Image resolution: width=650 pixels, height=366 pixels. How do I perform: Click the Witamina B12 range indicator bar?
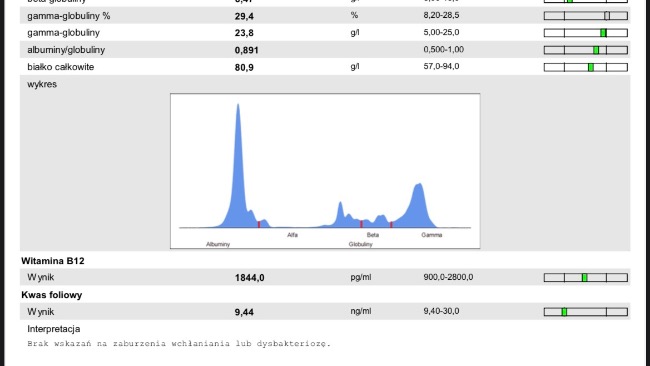click(x=586, y=278)
